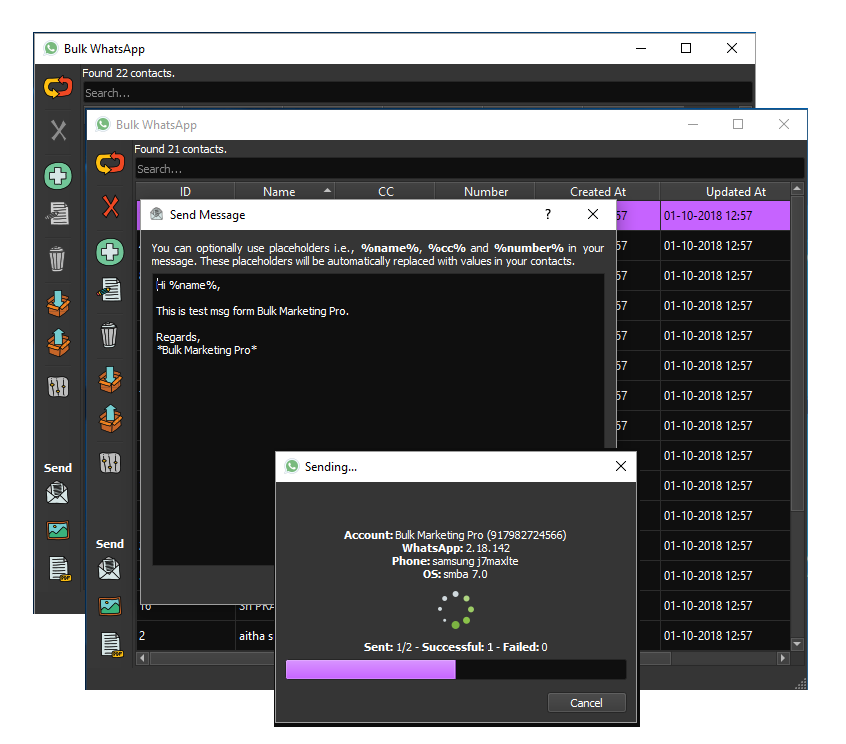Click the purple sending progress bar
This screenshot has width=846, height=744.
(370, 669)
